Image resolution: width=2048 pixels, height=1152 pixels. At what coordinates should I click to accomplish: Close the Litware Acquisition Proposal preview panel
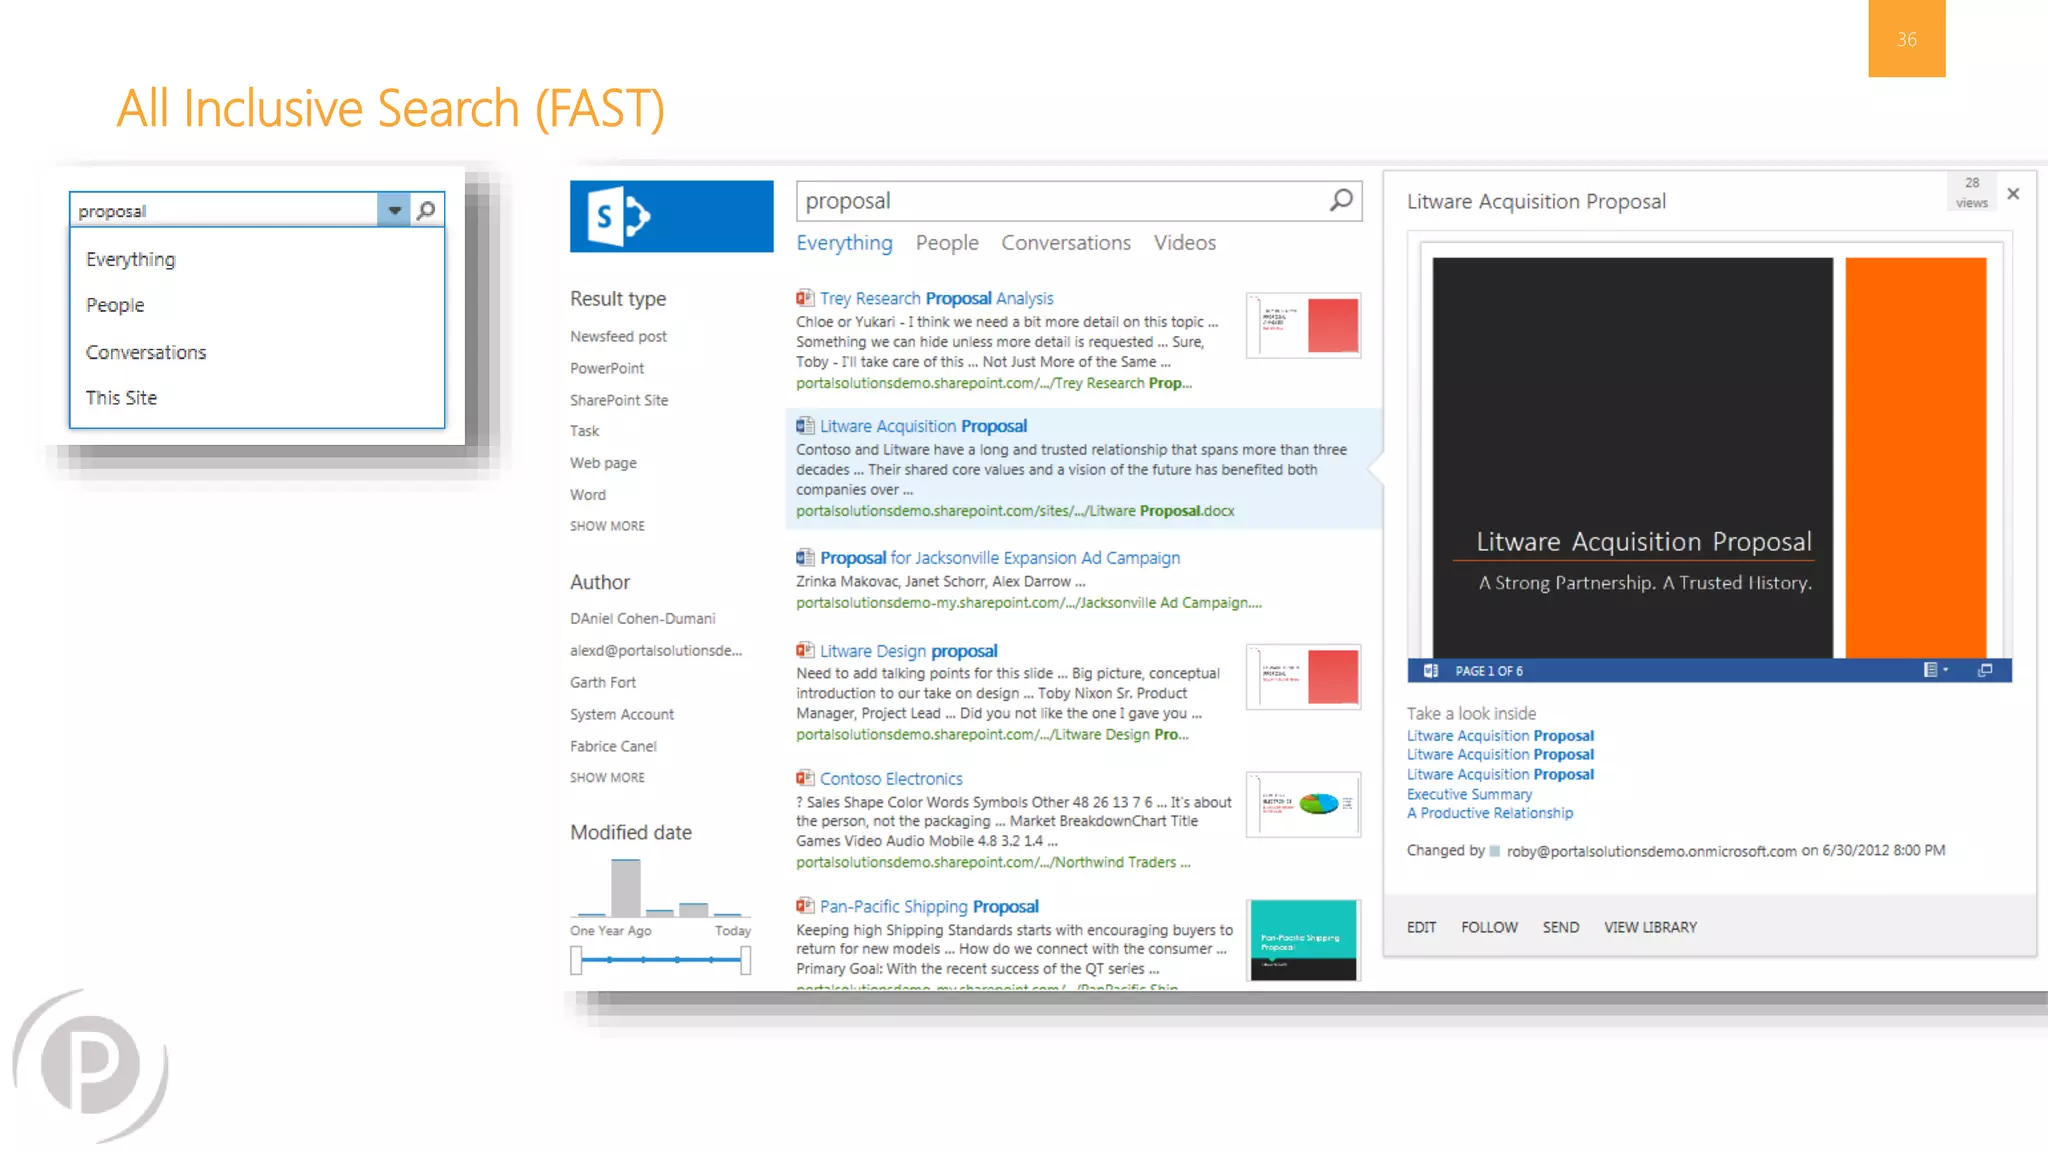pyautogui.click(x=2013, y=194)
